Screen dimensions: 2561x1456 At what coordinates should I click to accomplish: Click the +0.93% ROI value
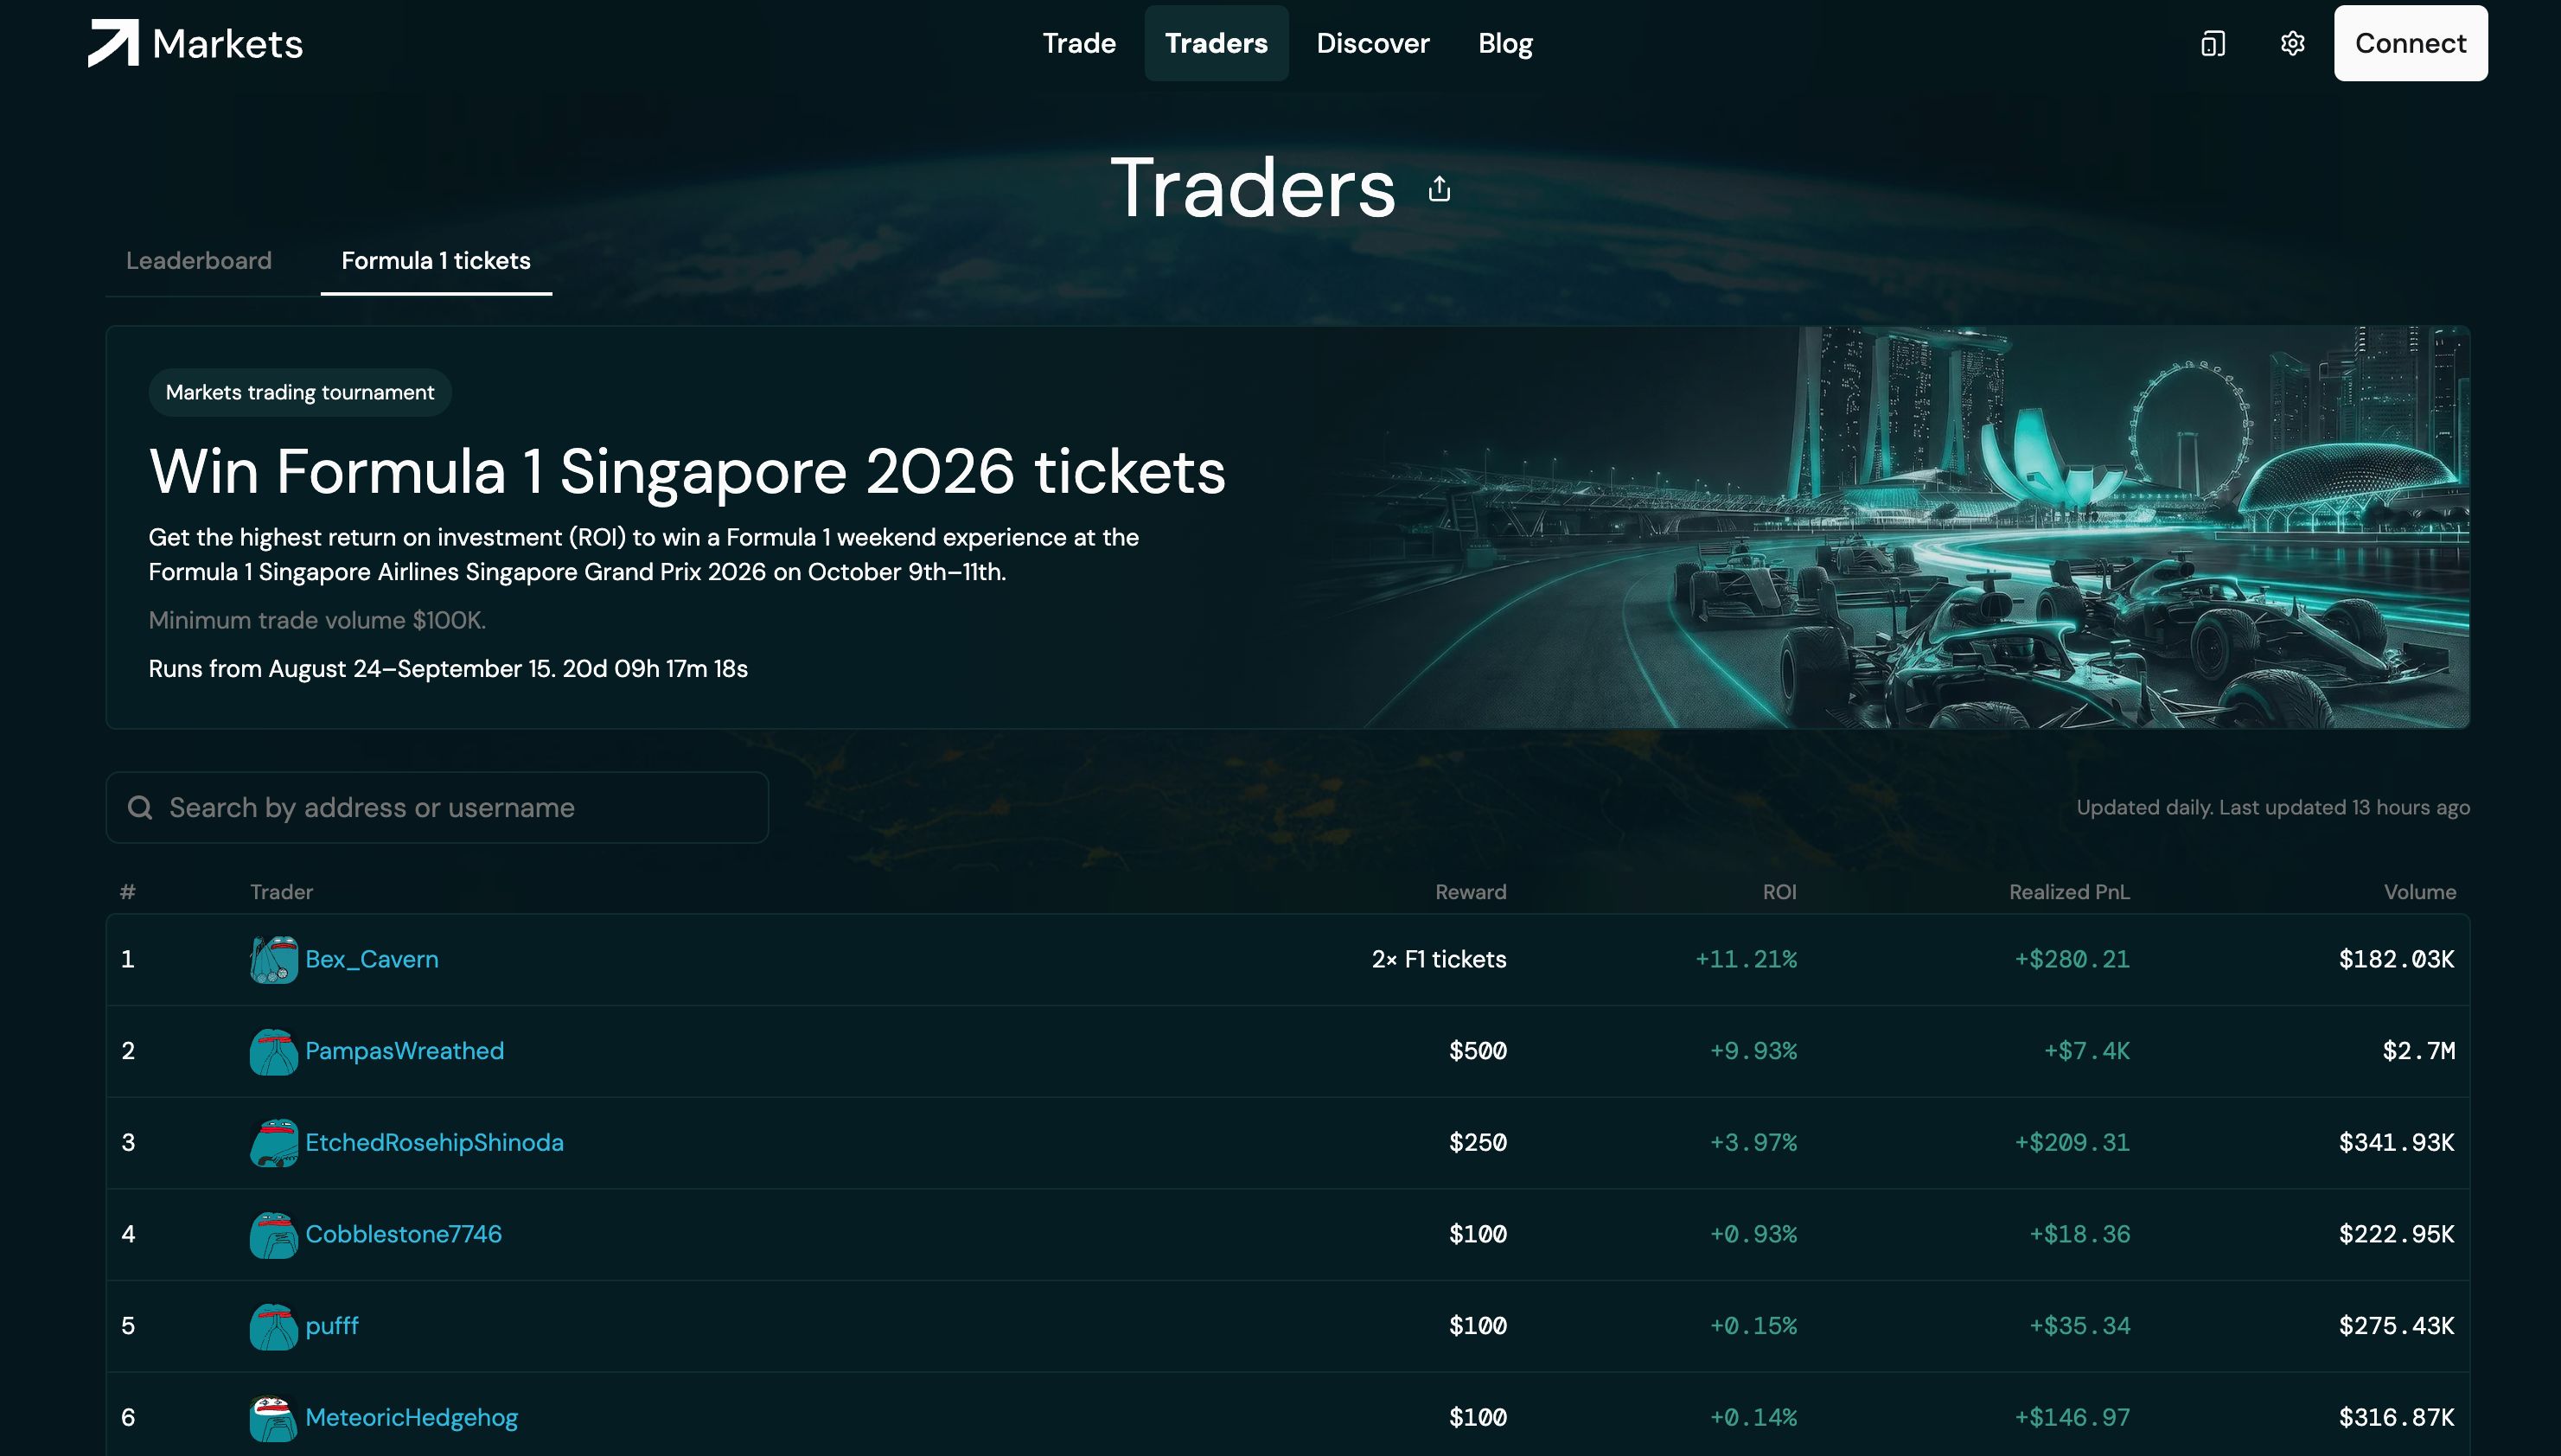pos(1753,1234)
